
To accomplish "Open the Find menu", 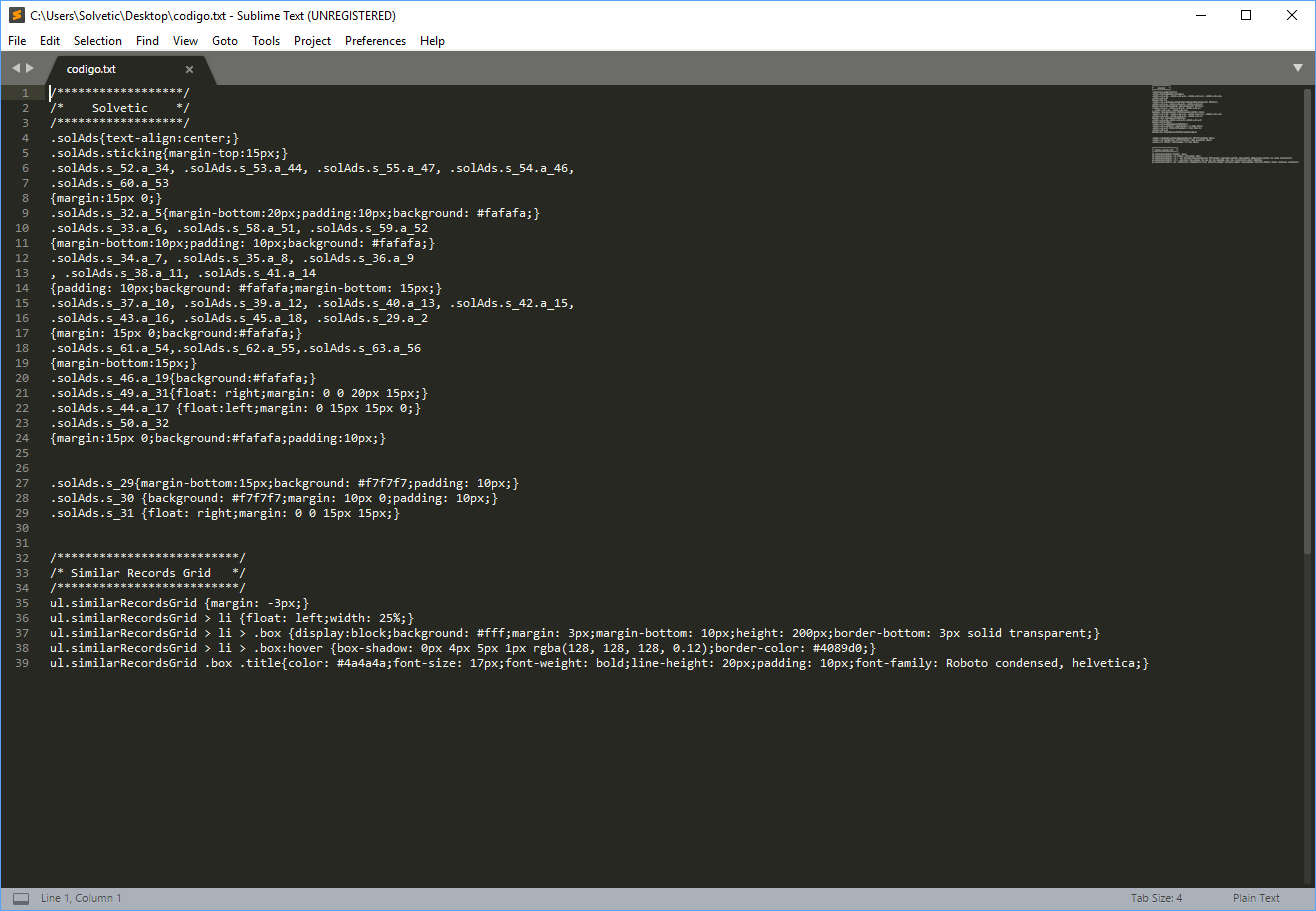I will tap(147, 41).
